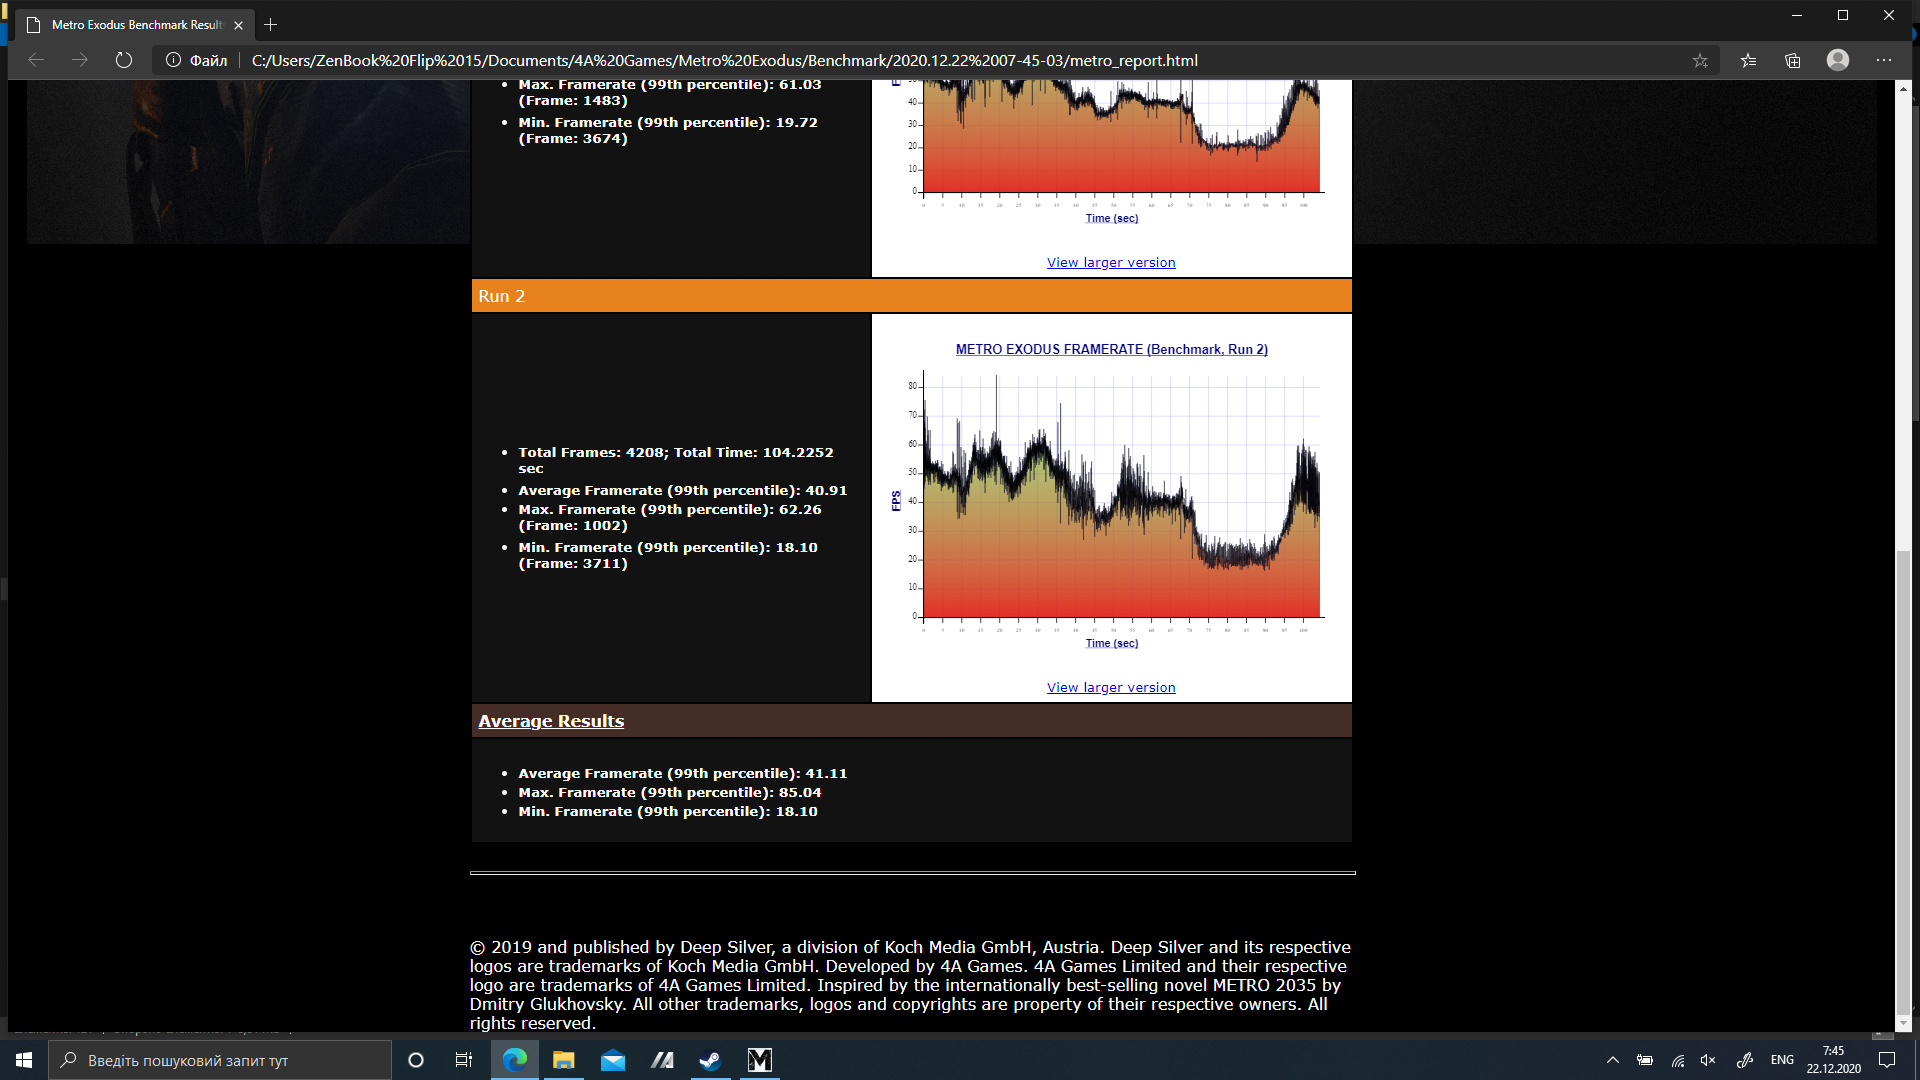This screenshot has width=1920, height=1080.
Task: Select the Min Framerate 19.72 line
Action: click(668, 130)
